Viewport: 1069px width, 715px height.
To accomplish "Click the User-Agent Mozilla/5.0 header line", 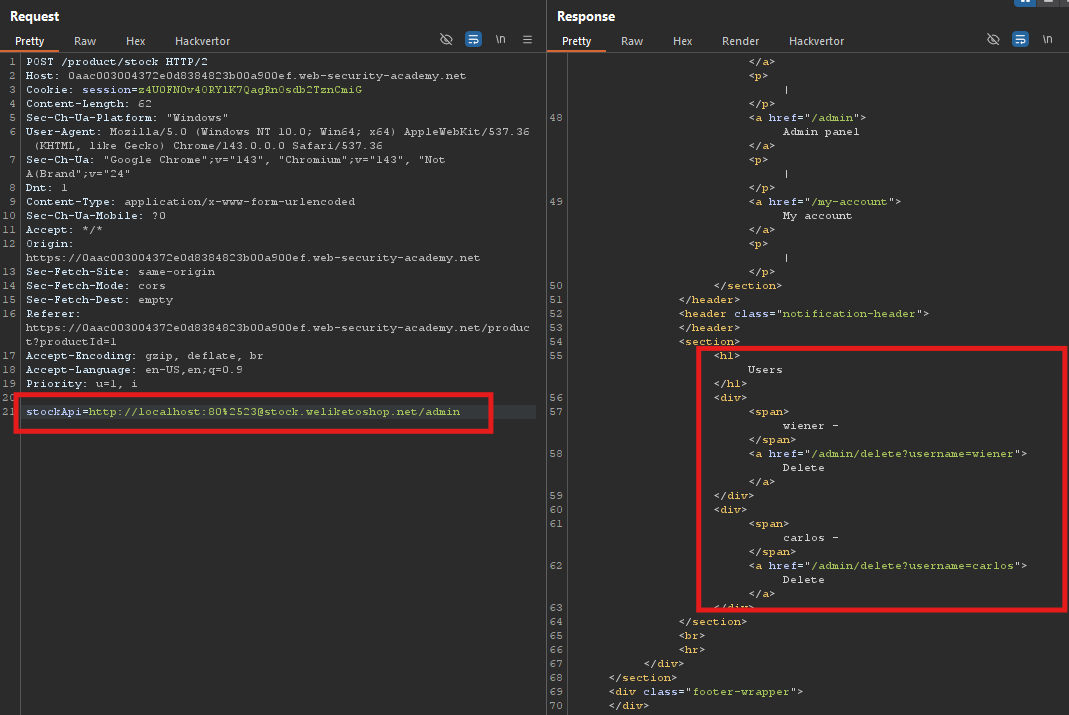I will (x=277, y=132).
